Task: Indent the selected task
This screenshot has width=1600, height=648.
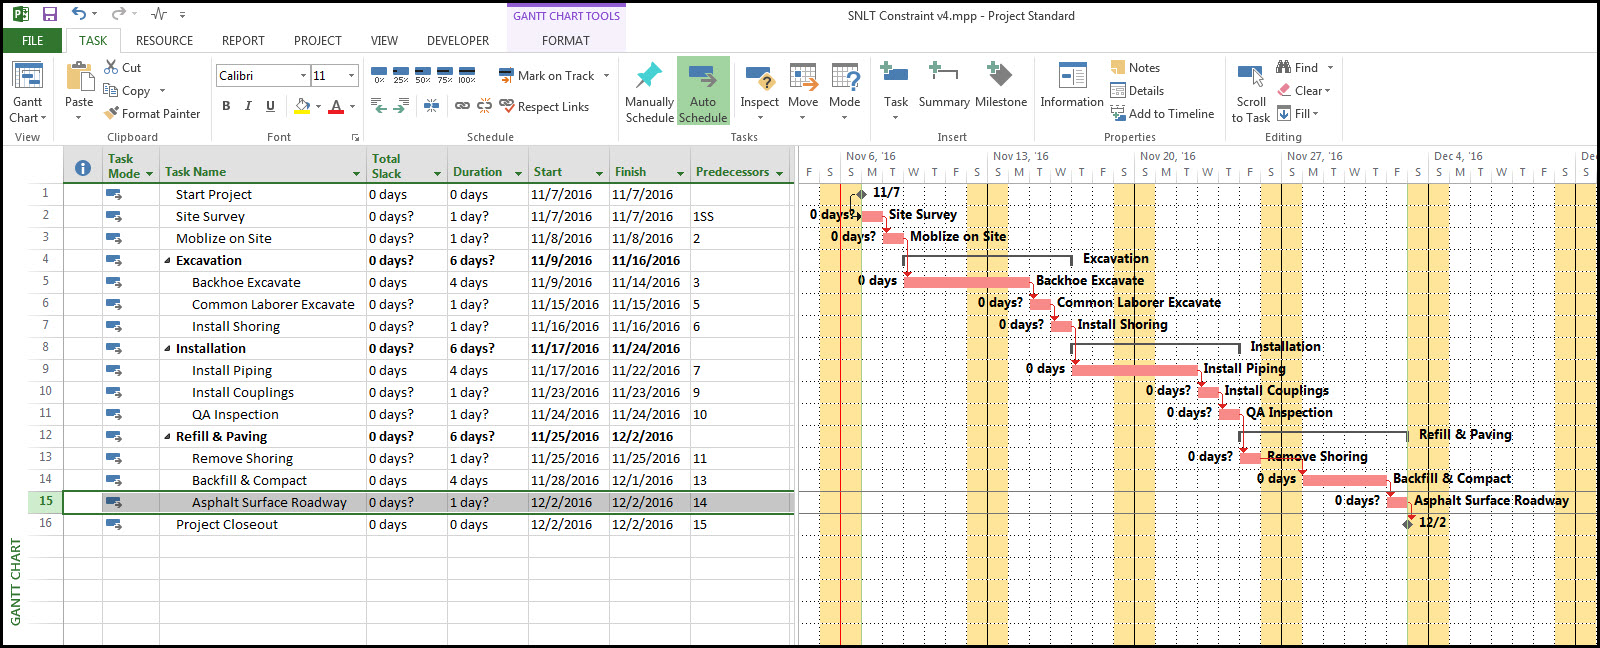Action: pyautogui.click(x=399, y=105)
